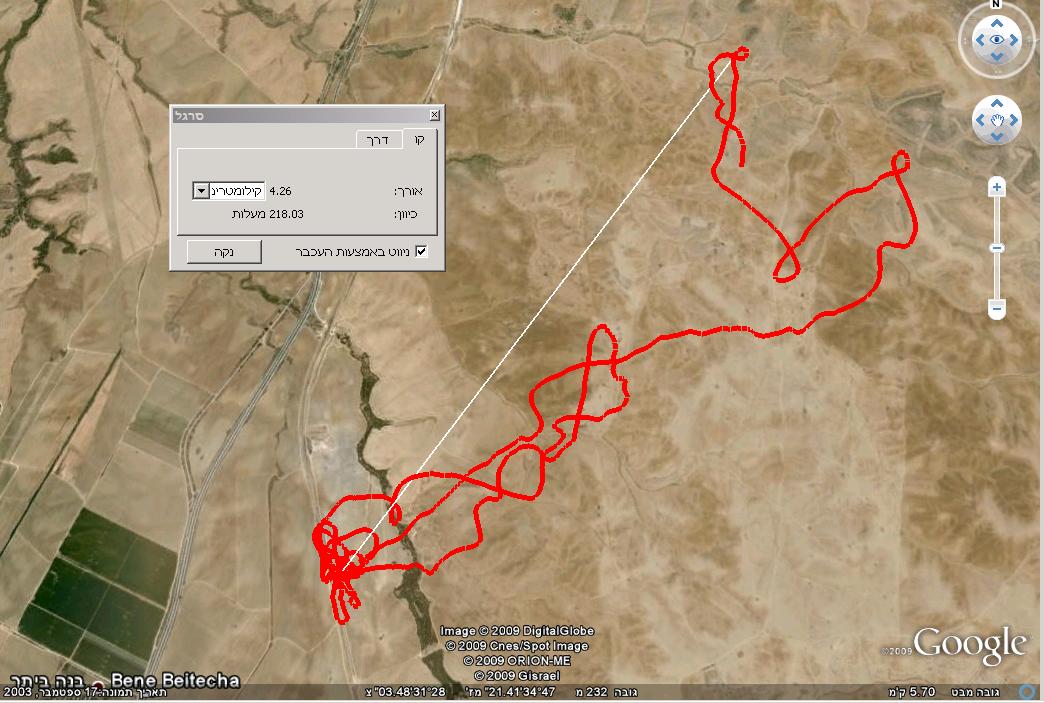The height and width of the screenshot is (703, 1044).
Task: Click the zoom out minus button
Action: (997, 308)
